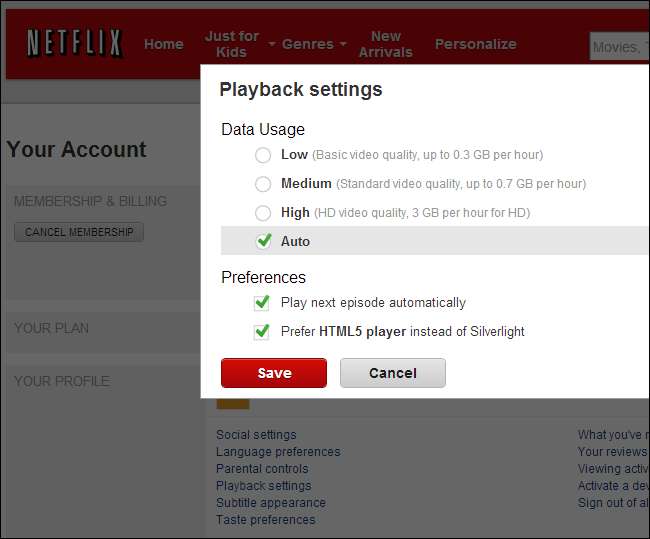Open Just for Kids section
This screenshot has width=650, height=539.
coord(232,44)
